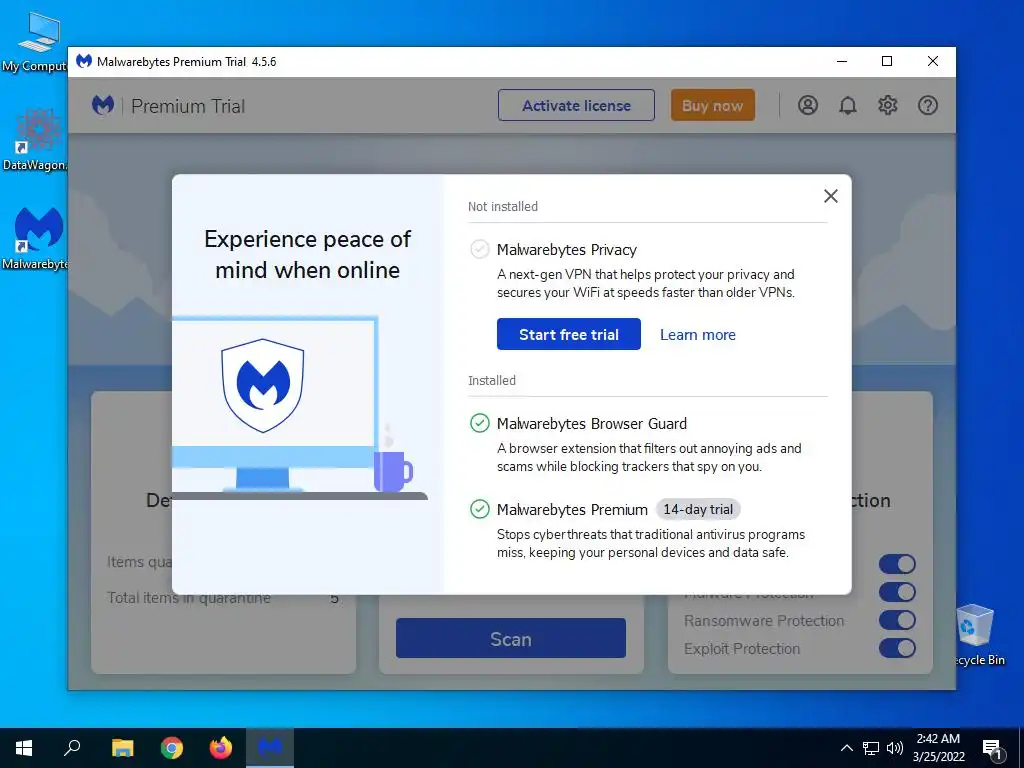1024x768 pixels.
Task: Open My Computer desktop icon
Action: point(35,42)
